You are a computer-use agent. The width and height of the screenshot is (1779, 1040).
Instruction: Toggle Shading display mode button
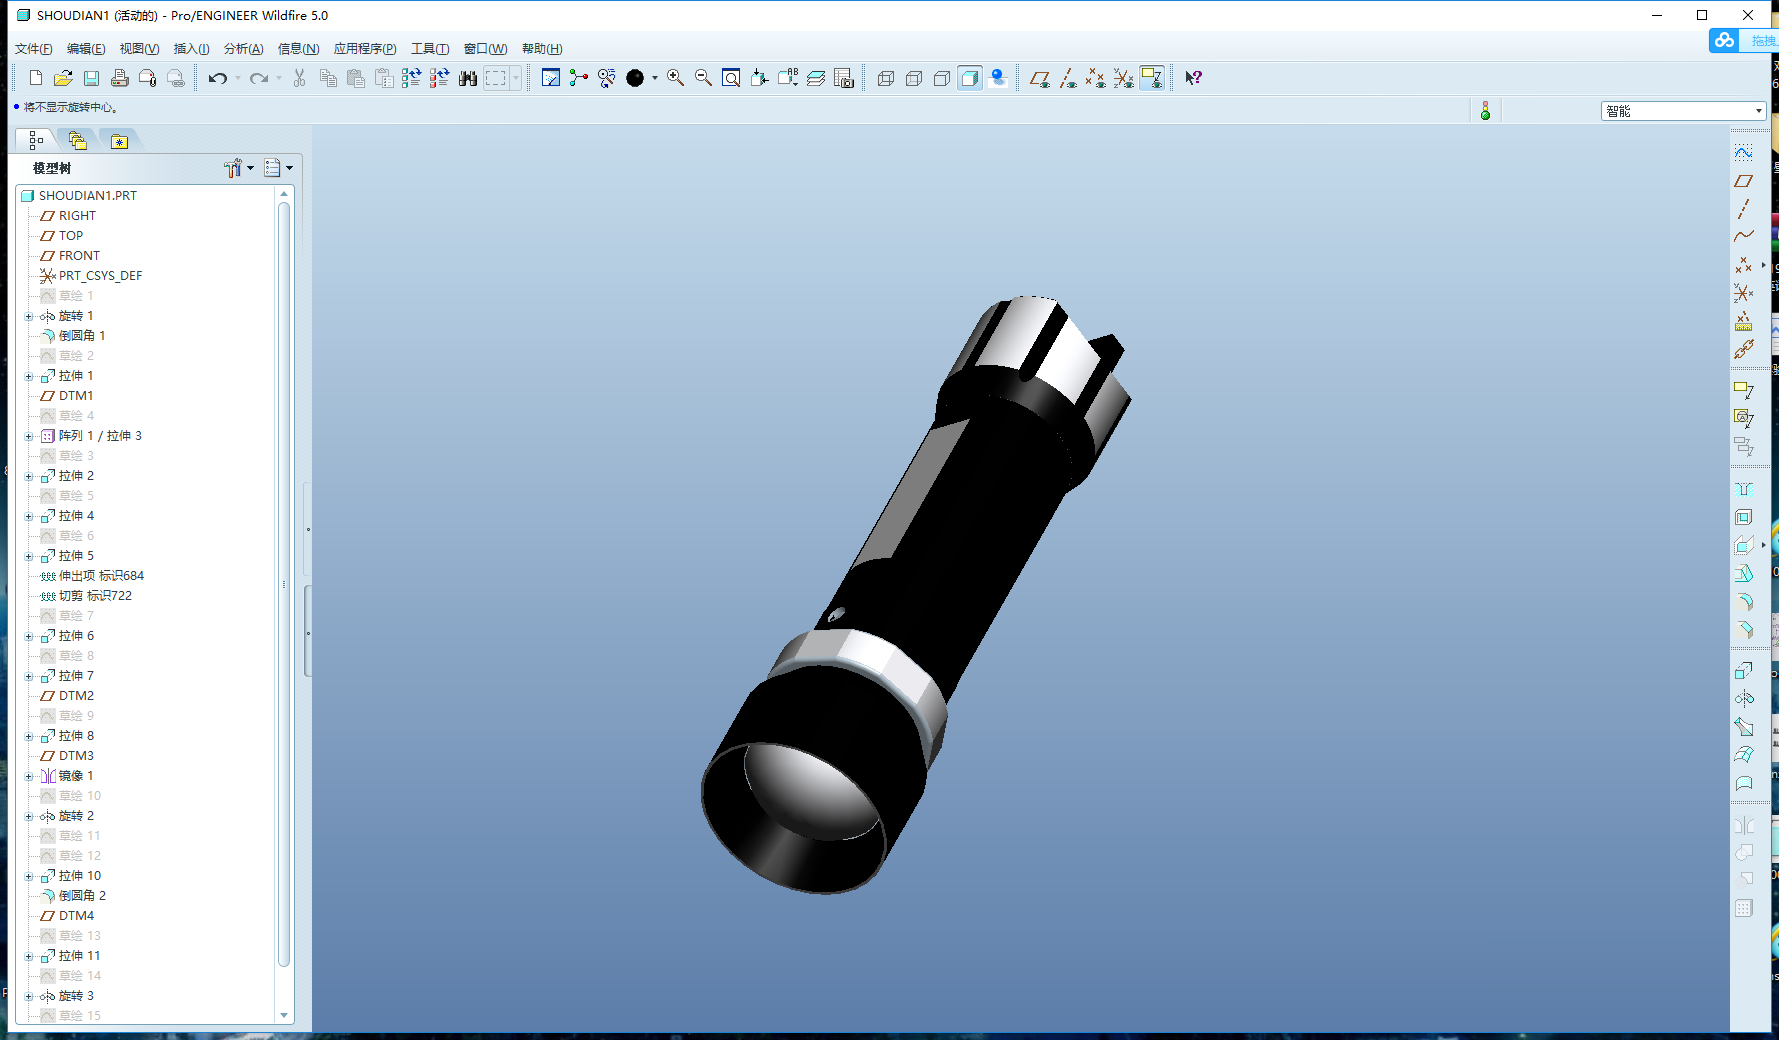click(969, 78)
